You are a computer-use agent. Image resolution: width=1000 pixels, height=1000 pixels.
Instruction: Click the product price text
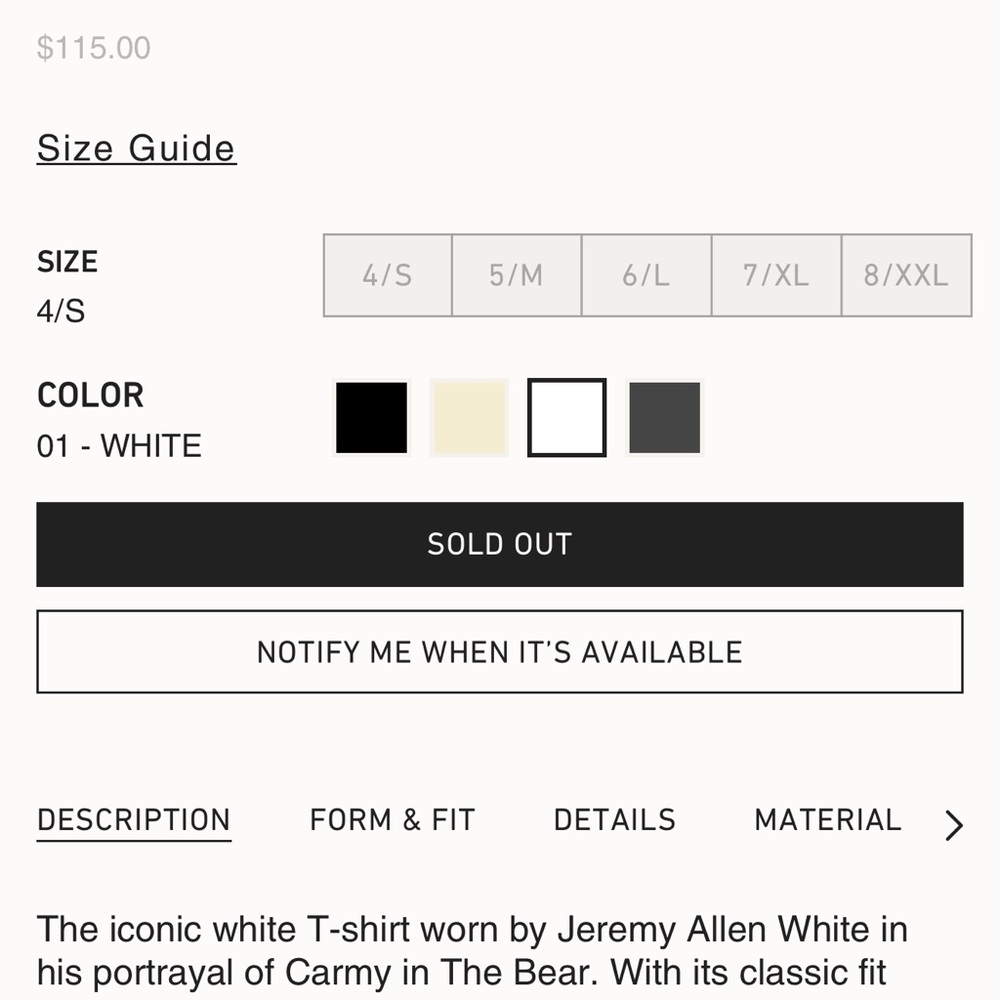(93, 47)
